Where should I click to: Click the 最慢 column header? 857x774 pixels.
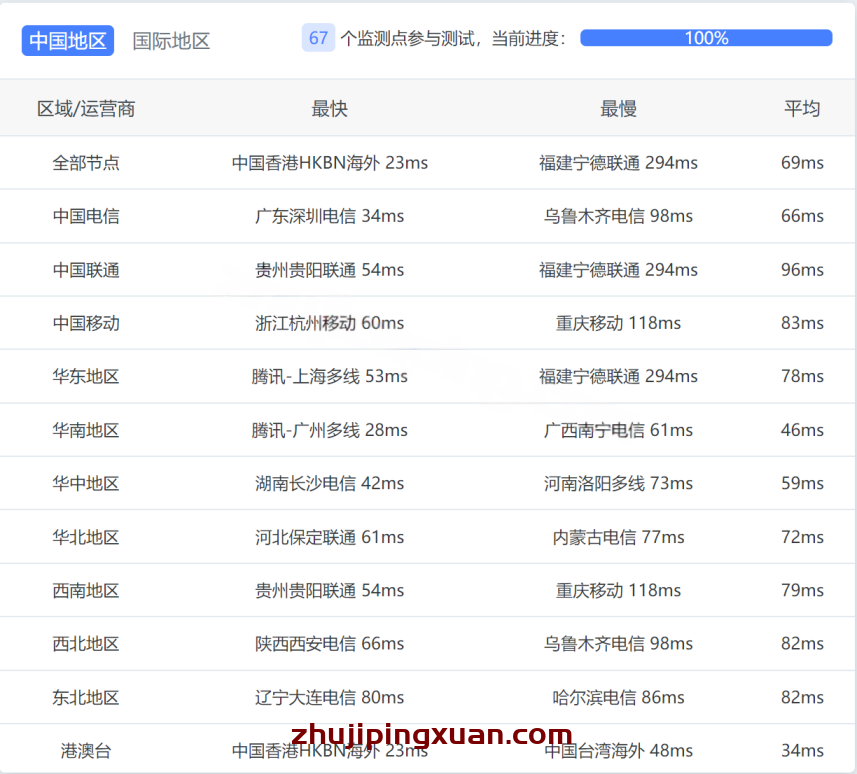618,109
